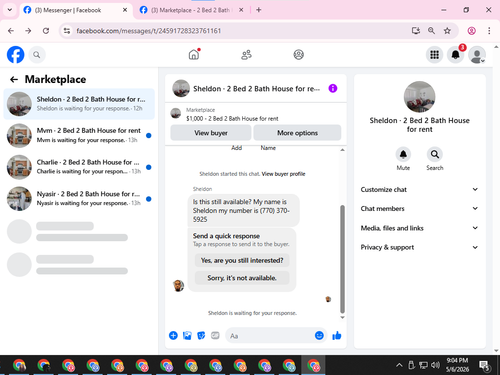Open a new browser tab
The height and width of the screenshot is (375, 500).
tap(259, 10)
